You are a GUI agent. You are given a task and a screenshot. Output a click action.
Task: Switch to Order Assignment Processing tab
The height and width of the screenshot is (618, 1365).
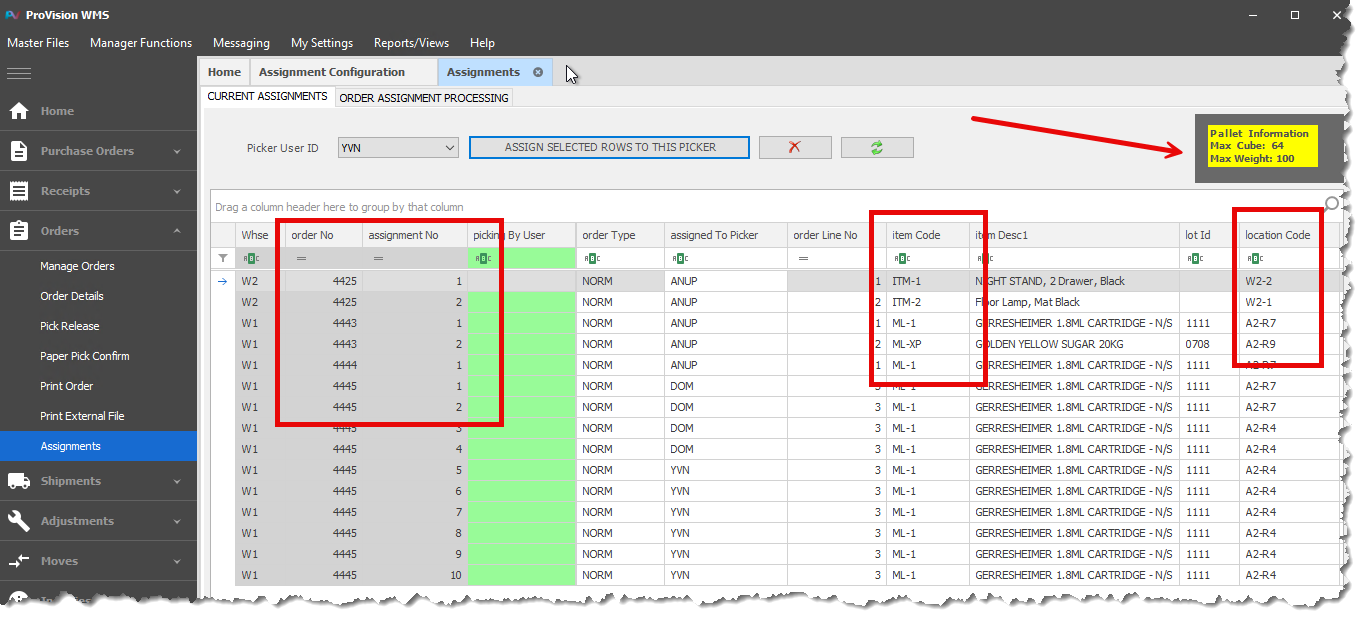coord(424,98)
